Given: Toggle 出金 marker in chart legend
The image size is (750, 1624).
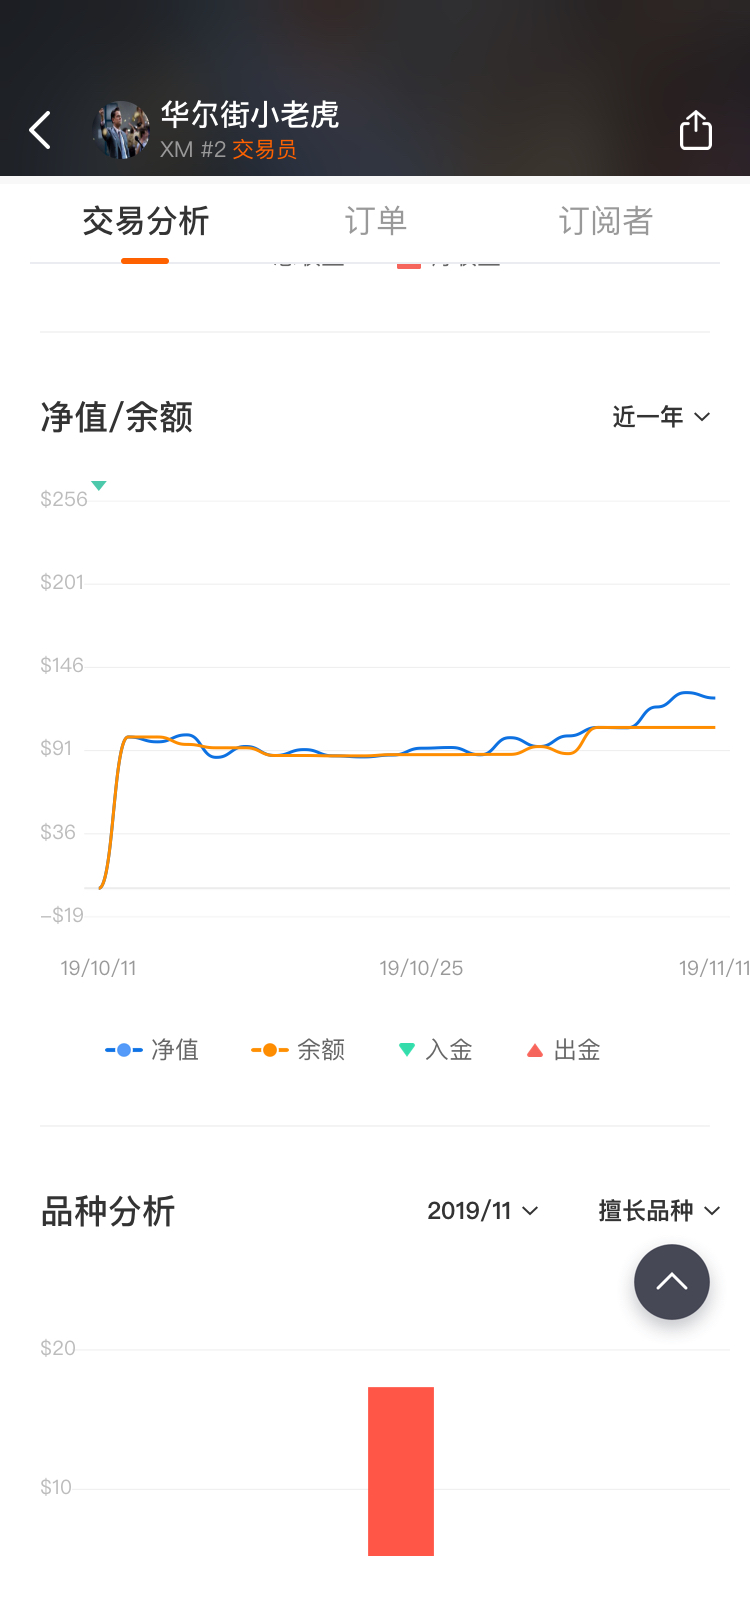Looking at the screenshot, I should point(564,1050).
